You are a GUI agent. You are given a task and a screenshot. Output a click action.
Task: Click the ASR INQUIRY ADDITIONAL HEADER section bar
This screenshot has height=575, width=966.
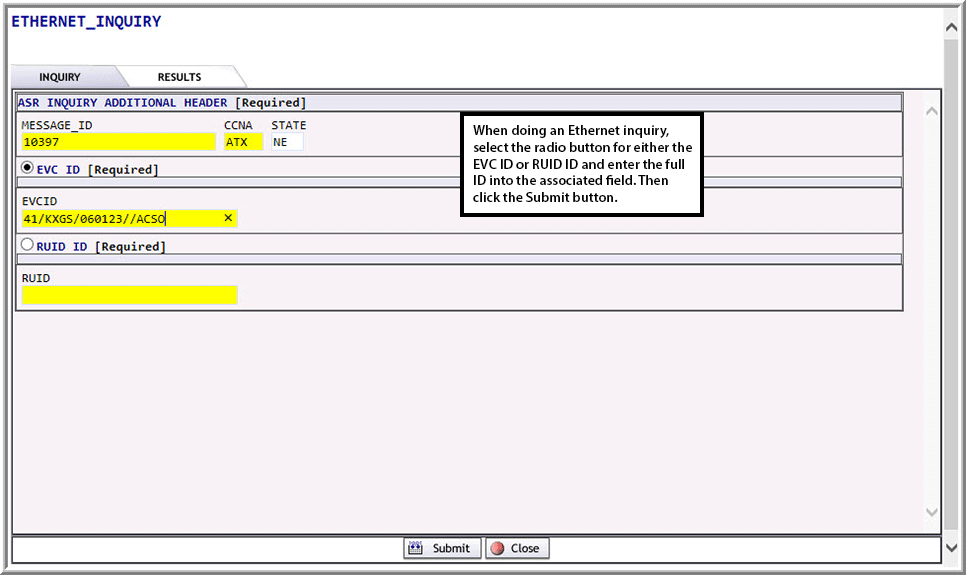click(x=460, y=102)
